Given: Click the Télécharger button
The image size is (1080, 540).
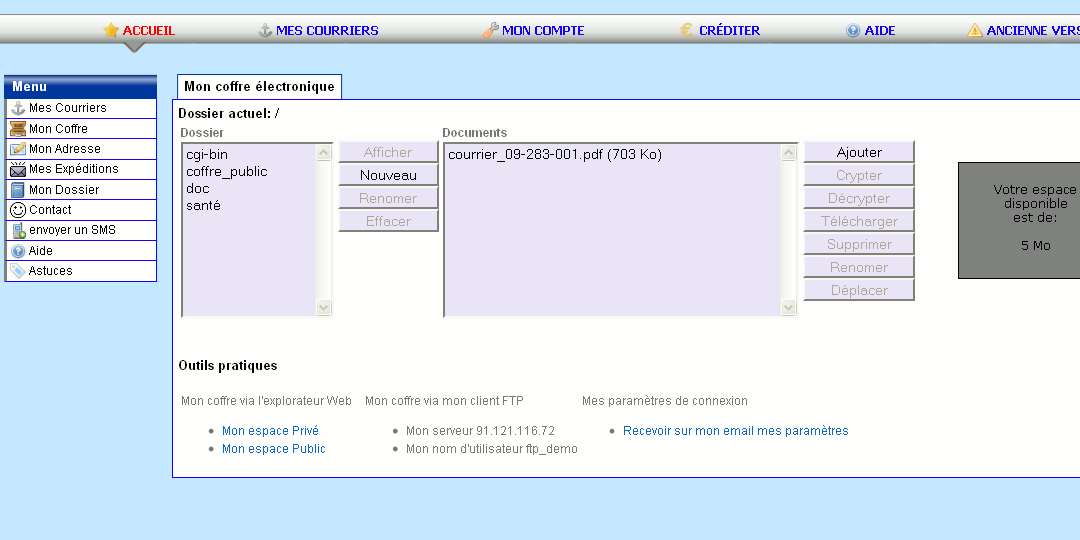Looking at the screenshot, I should [859, 221].
